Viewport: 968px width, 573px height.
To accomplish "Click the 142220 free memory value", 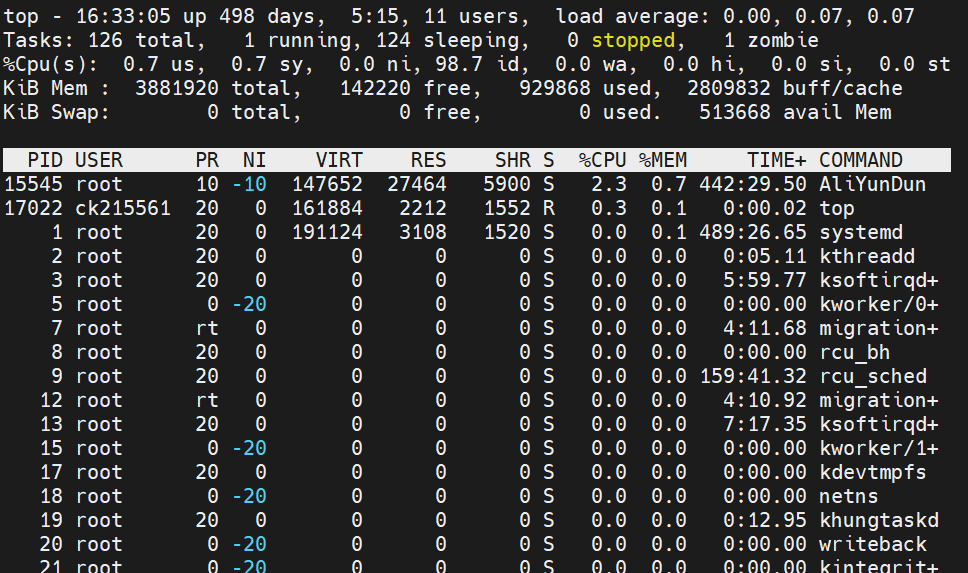I will pyautogui.click(x=375, y=88).
